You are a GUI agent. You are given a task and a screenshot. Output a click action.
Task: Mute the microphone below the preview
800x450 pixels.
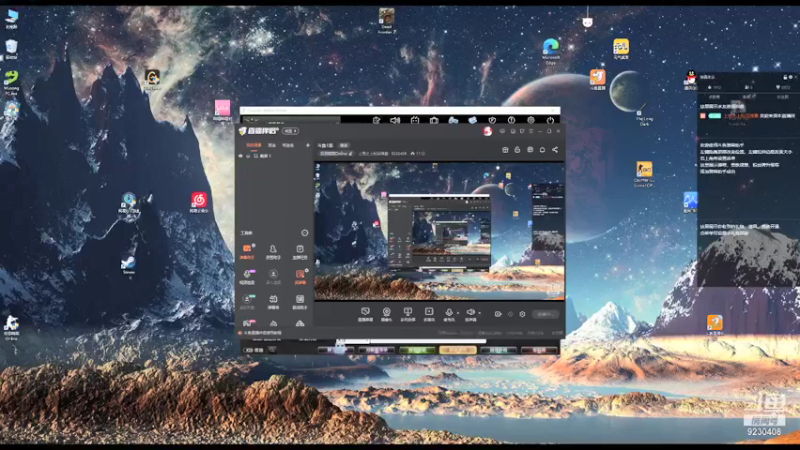tap(449, 313)
